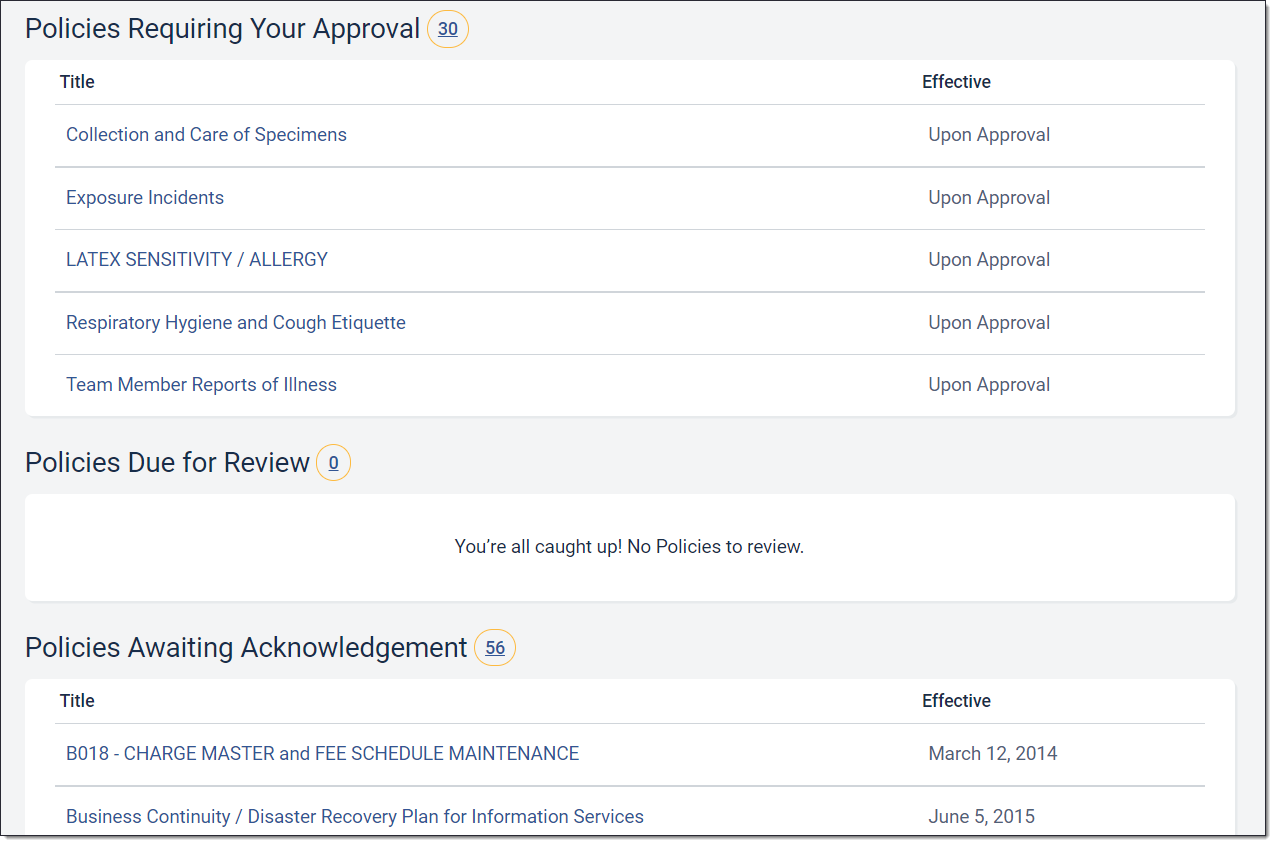Click the Policies Requiring Your Approval heading
The height and width of the screenshot is (844, 1274).
pos(222,29)
